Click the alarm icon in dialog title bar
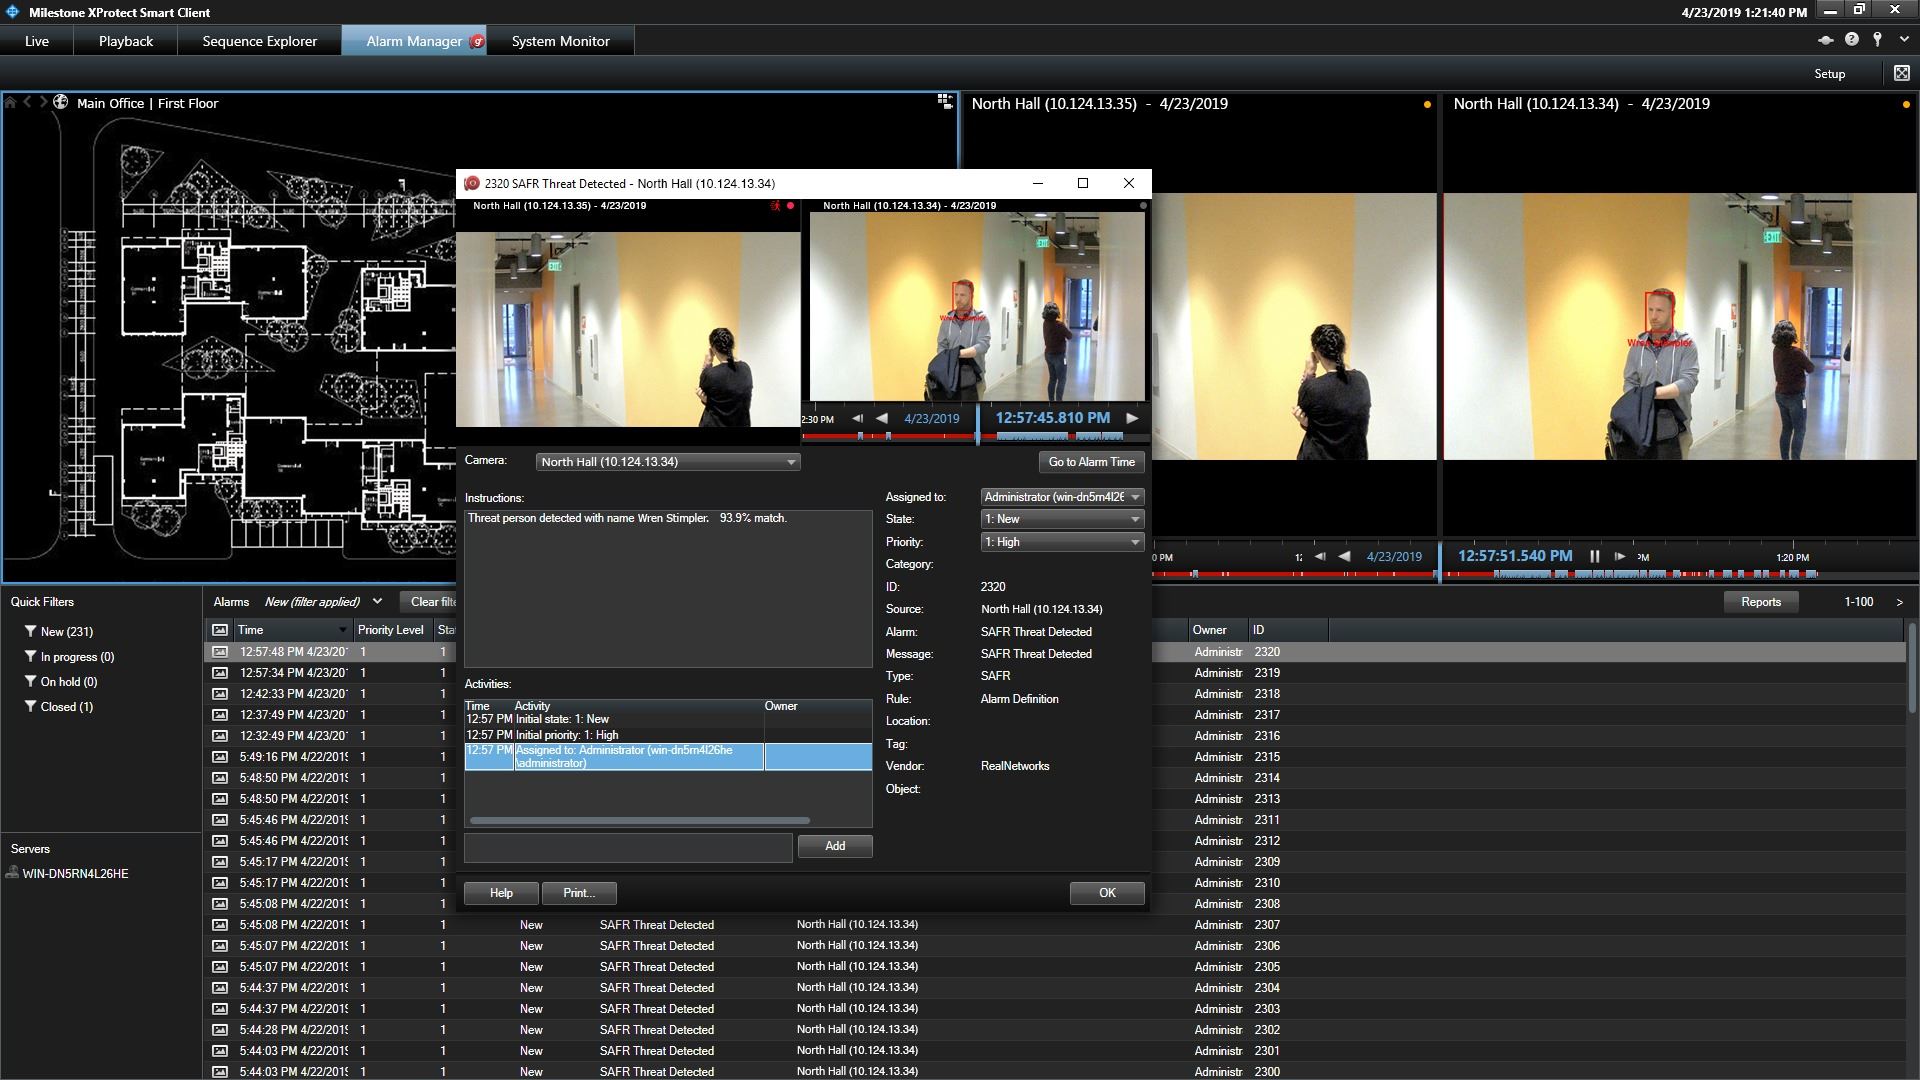 pos(472,183)
